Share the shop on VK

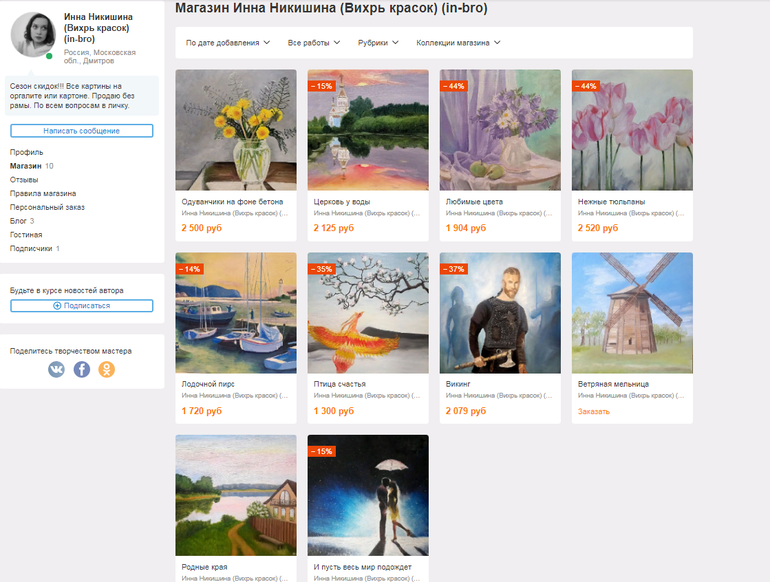[57, 369]
